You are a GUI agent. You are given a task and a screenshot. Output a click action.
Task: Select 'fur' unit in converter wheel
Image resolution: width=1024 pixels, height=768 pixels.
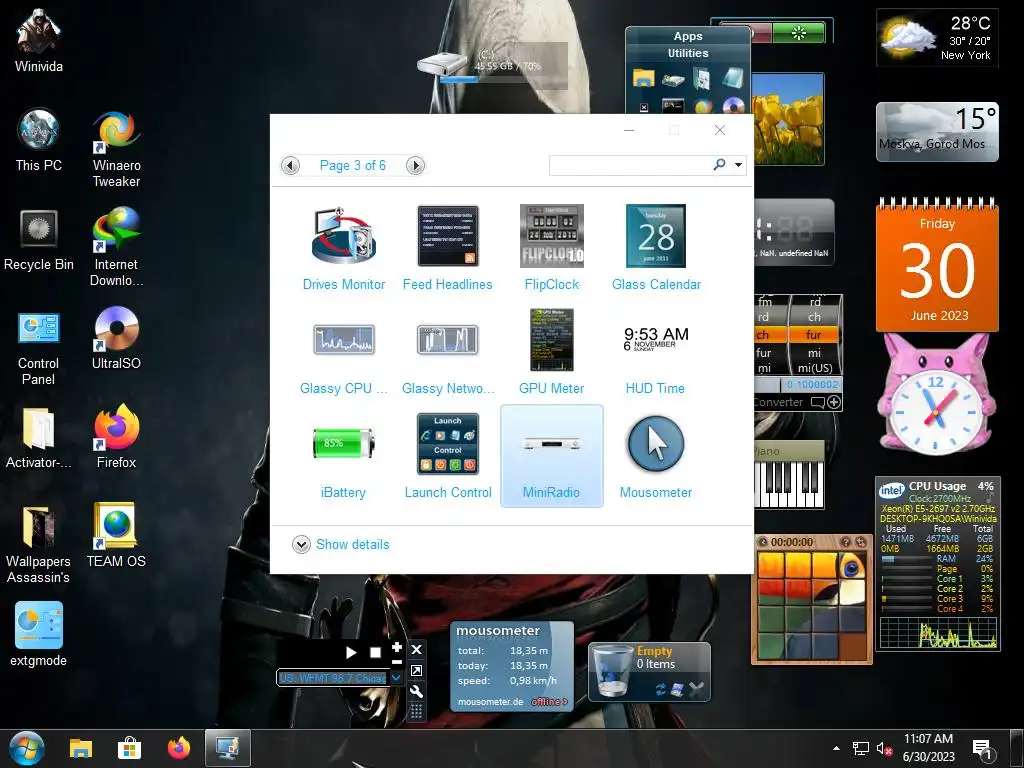[x=814, y=335]
